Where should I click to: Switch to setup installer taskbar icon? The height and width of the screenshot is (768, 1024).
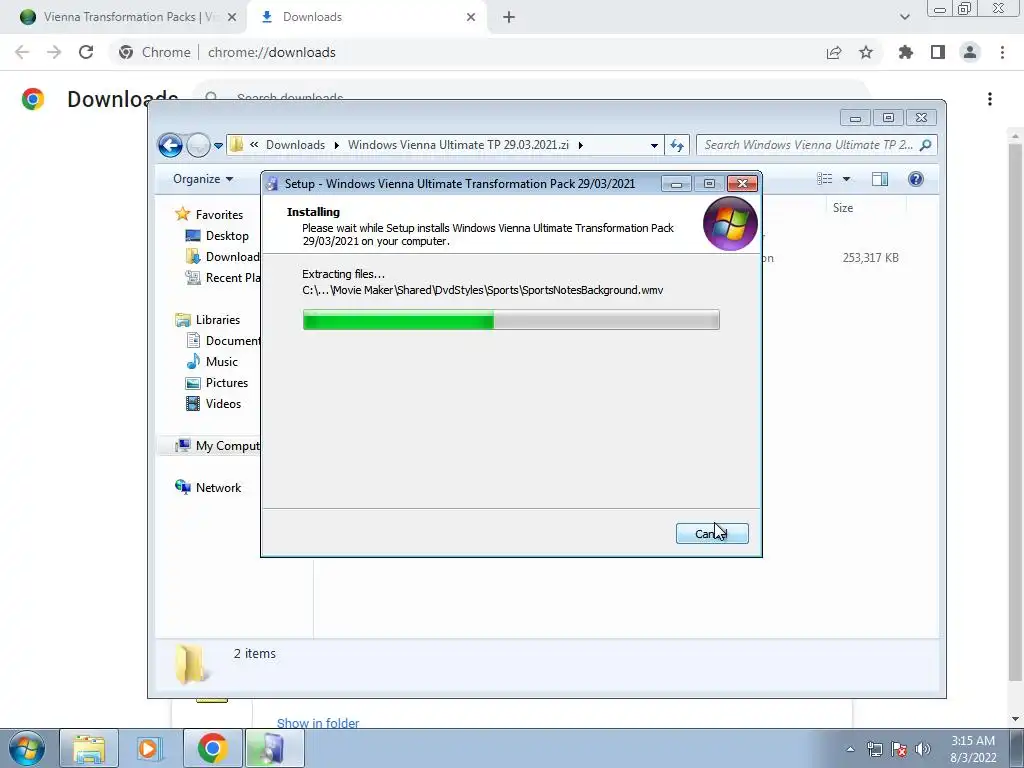point(274,748)
